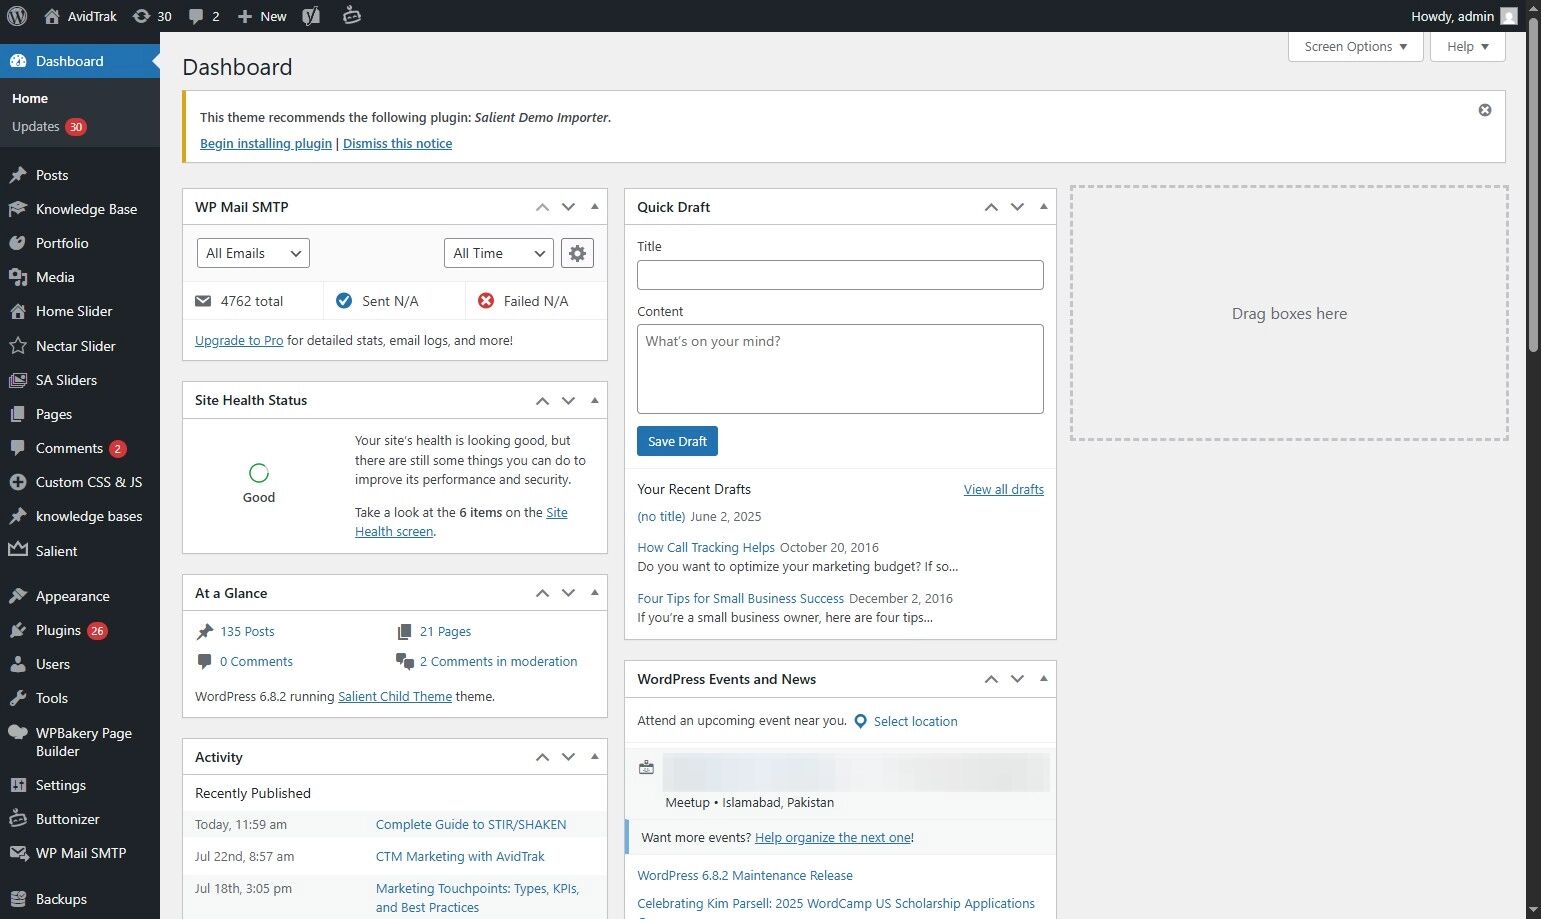Click the Backups icon in sidebar

click(18, 899)
